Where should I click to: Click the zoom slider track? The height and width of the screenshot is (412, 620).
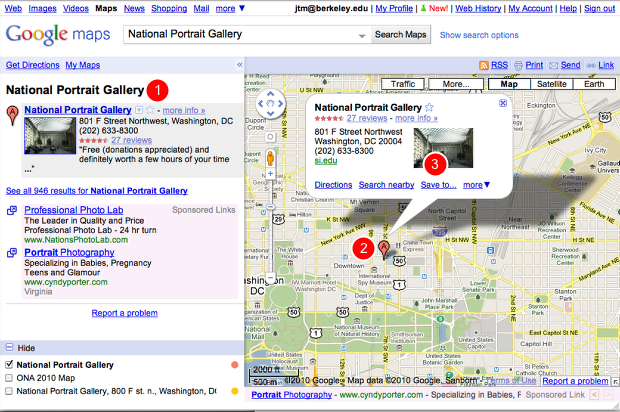[270, 225]
